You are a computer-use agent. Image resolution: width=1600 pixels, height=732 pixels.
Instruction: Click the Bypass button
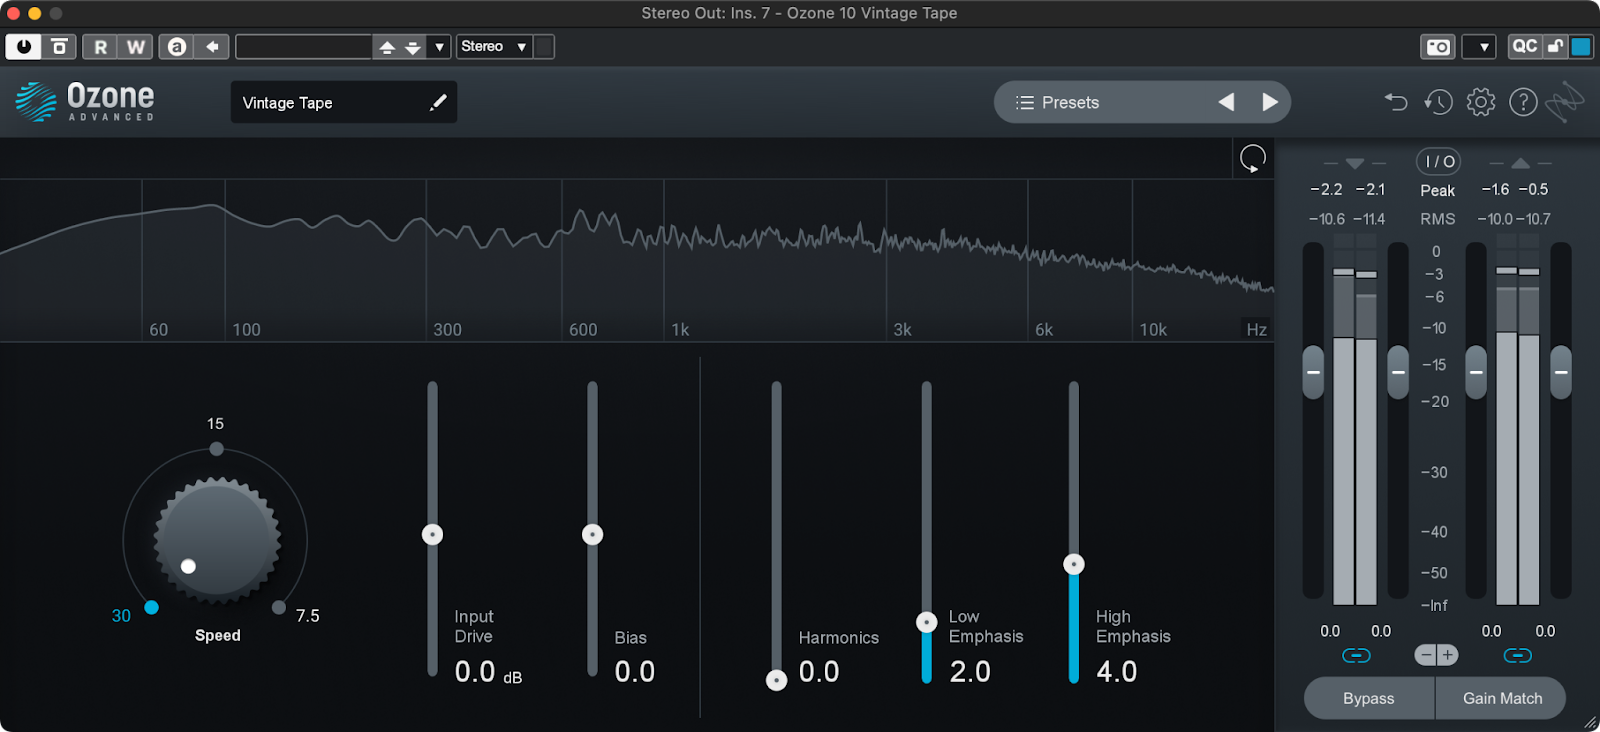(x=1369, y=698)
